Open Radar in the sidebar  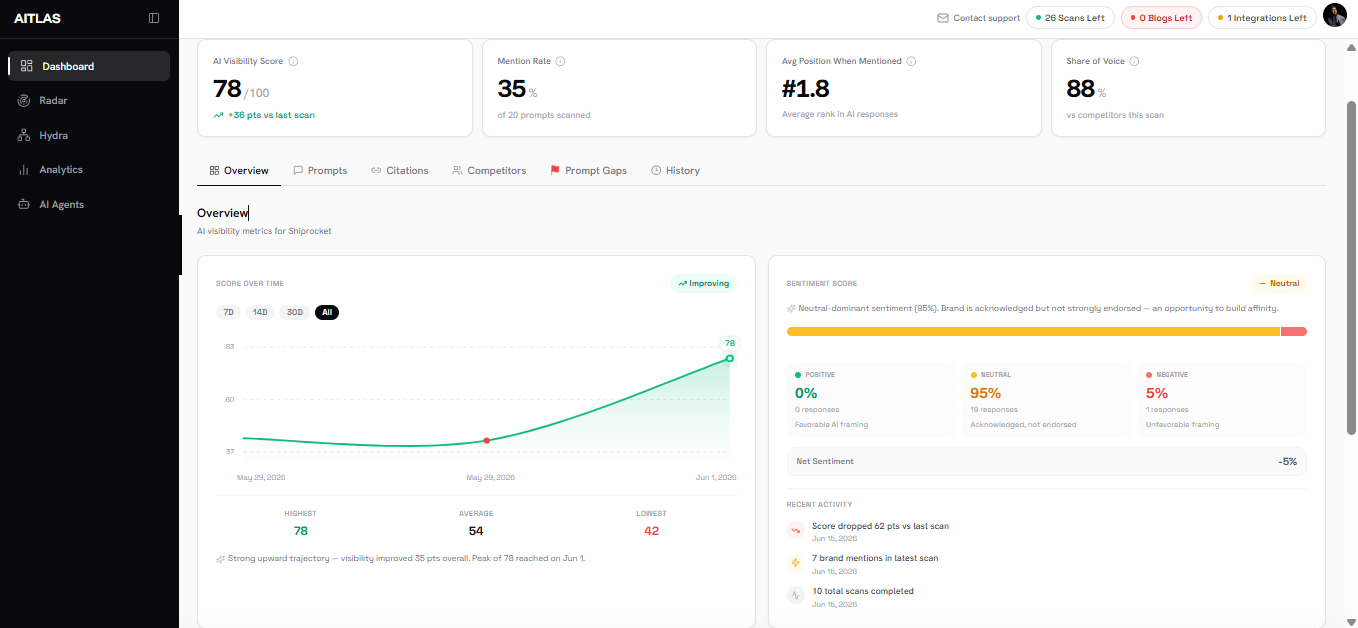[x=89, y=101]
